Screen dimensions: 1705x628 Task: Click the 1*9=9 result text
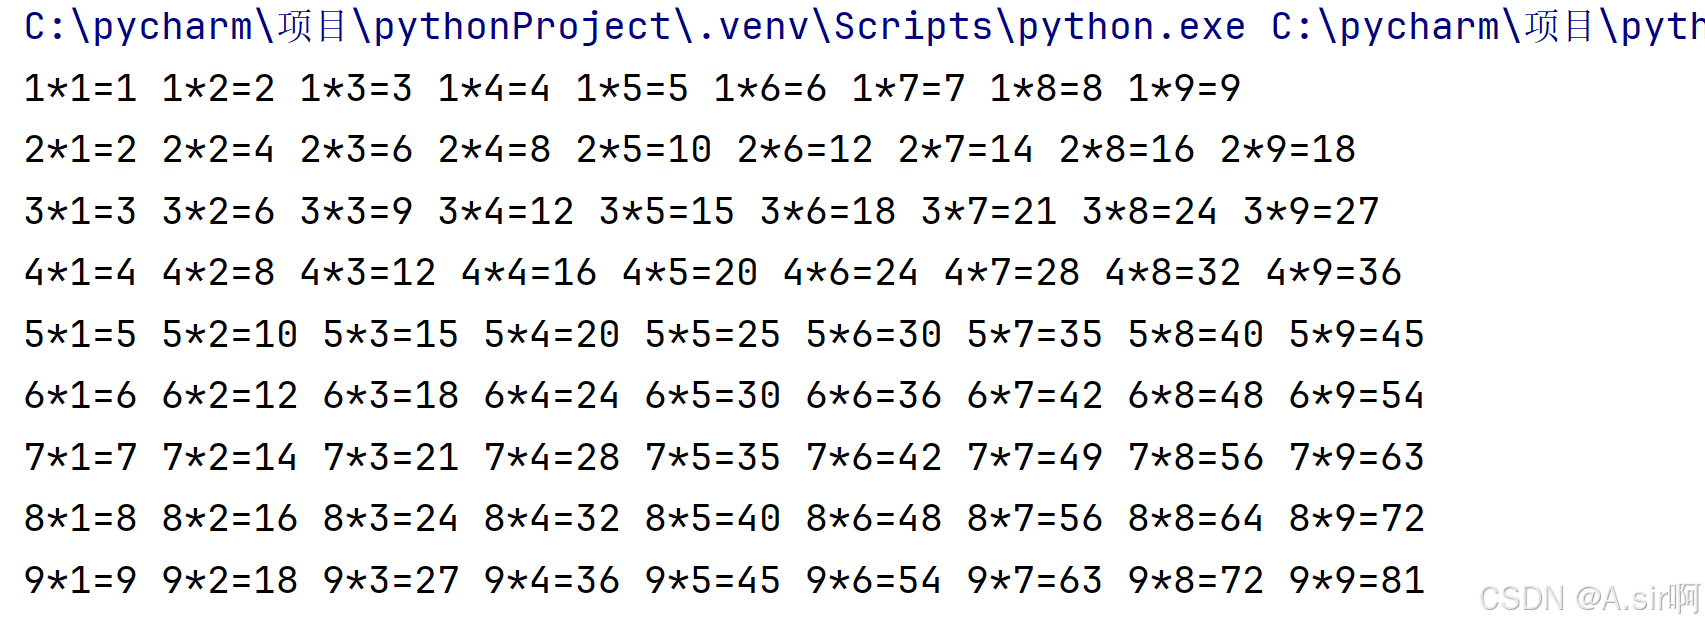coord(1184,89)
